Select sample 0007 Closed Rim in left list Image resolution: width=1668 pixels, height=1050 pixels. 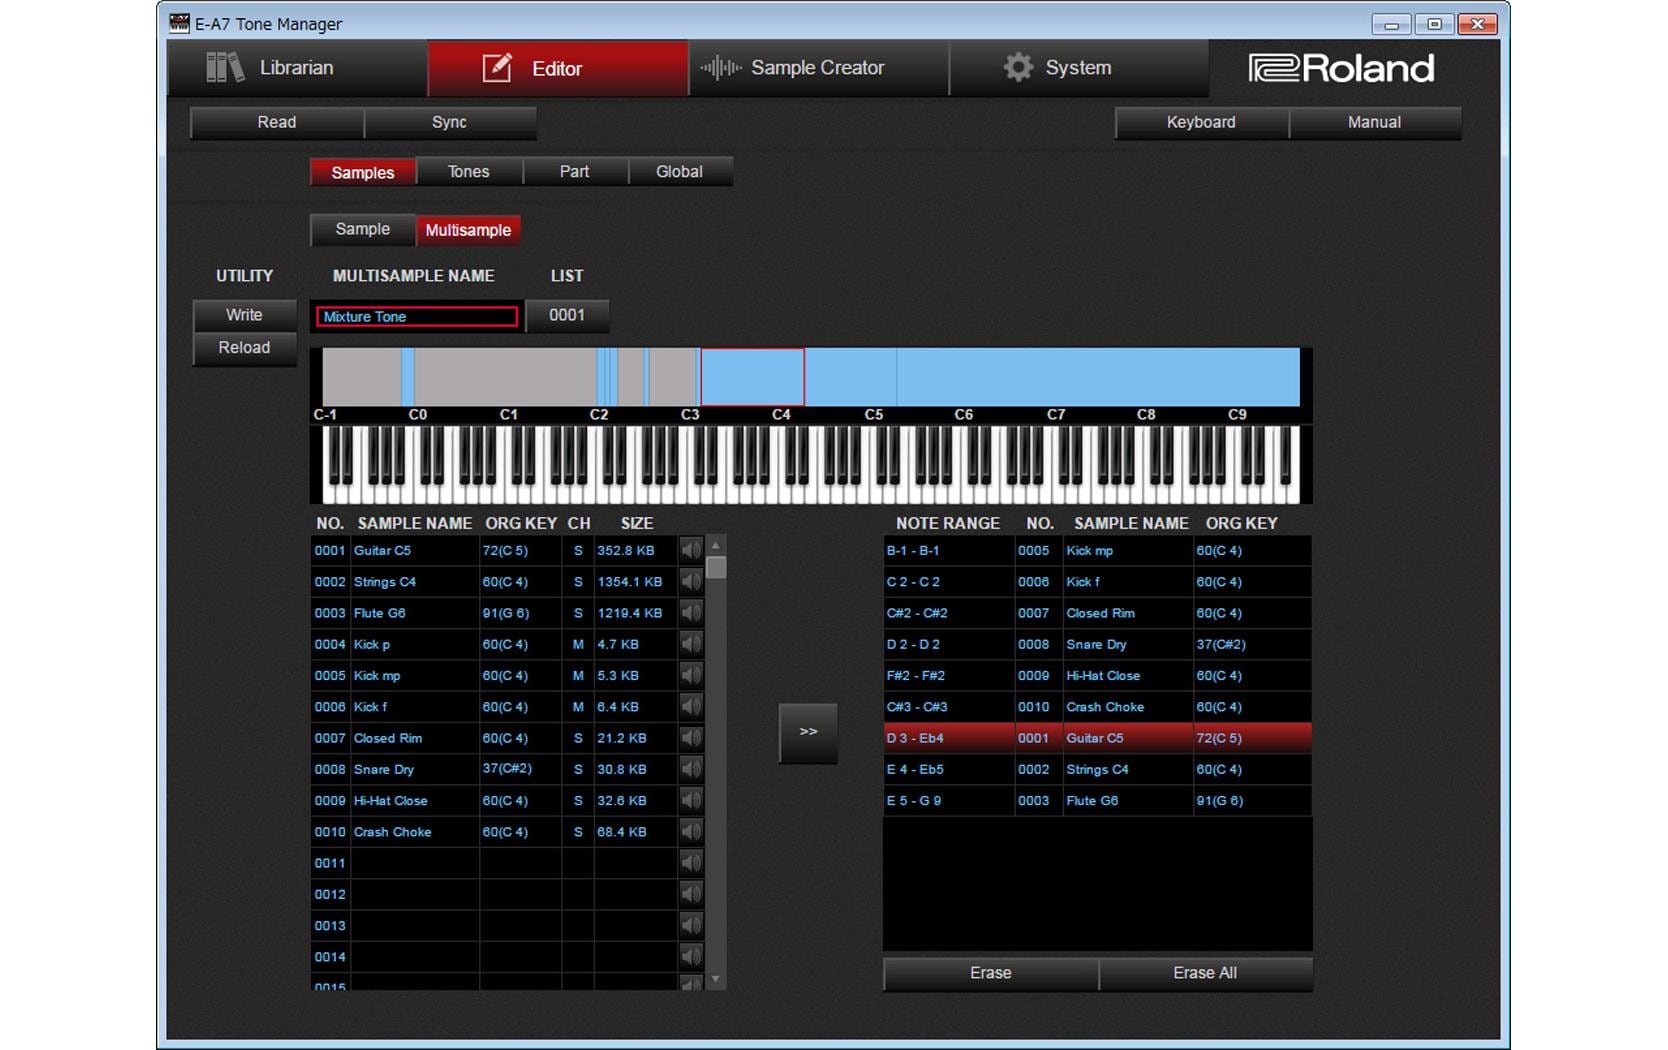point(494,737)
